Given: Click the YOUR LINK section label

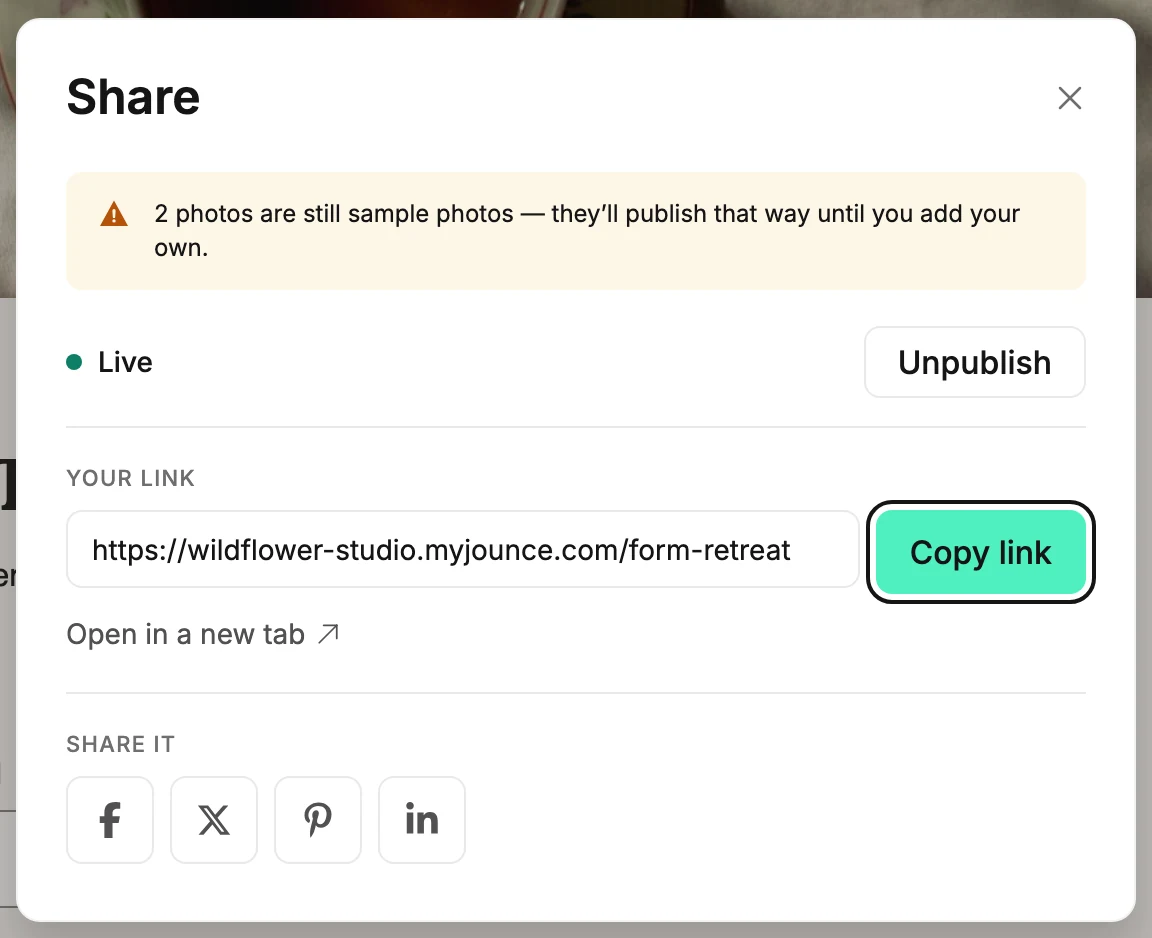Looking at the screenshot, I should 131,478.
